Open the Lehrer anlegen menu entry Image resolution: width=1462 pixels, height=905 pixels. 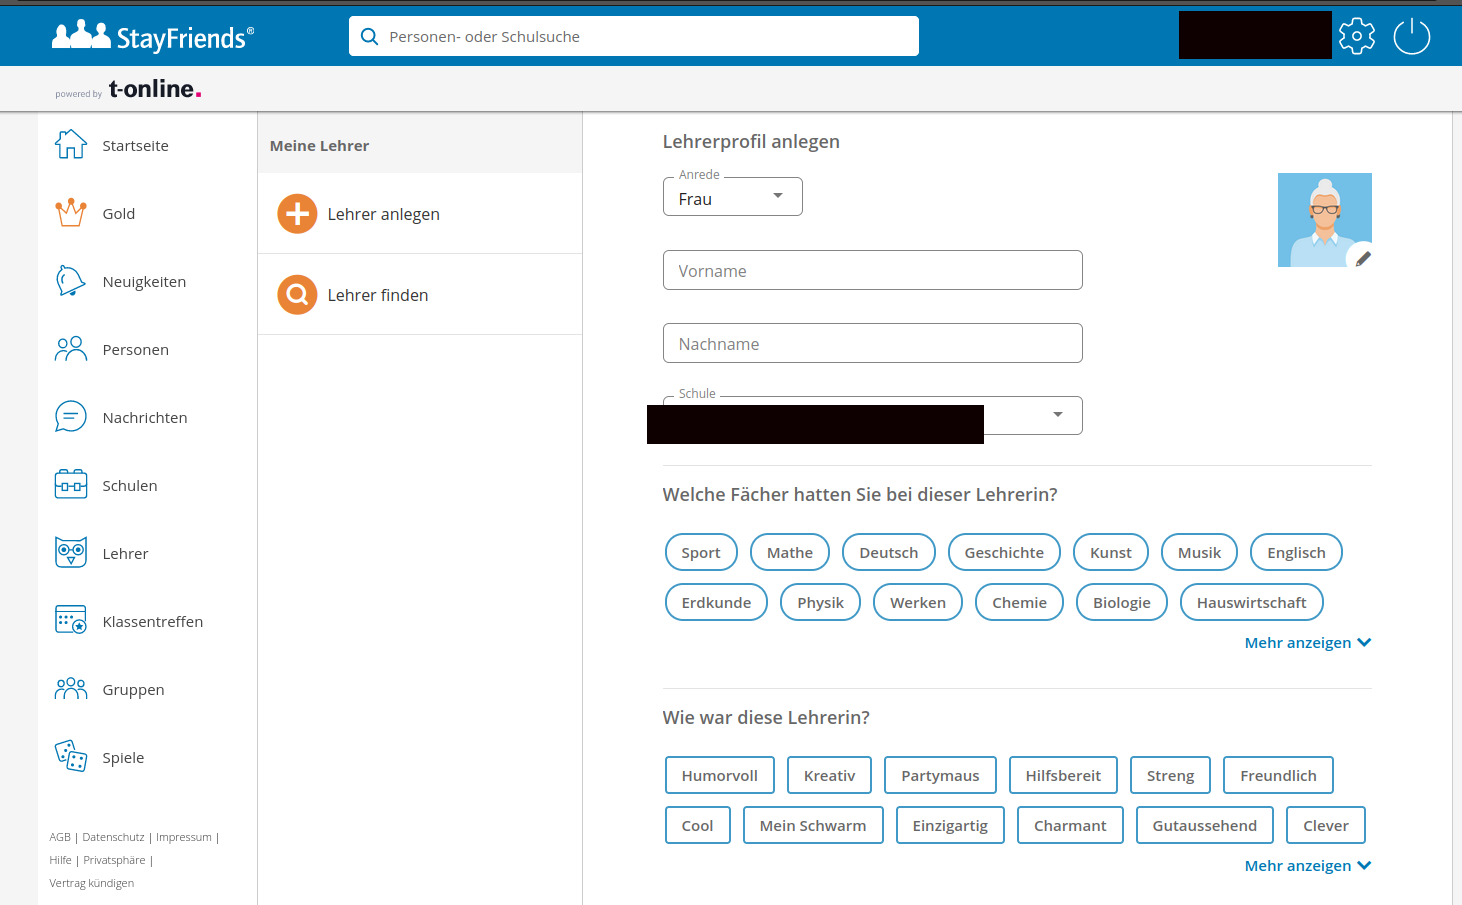click(420, 214)
